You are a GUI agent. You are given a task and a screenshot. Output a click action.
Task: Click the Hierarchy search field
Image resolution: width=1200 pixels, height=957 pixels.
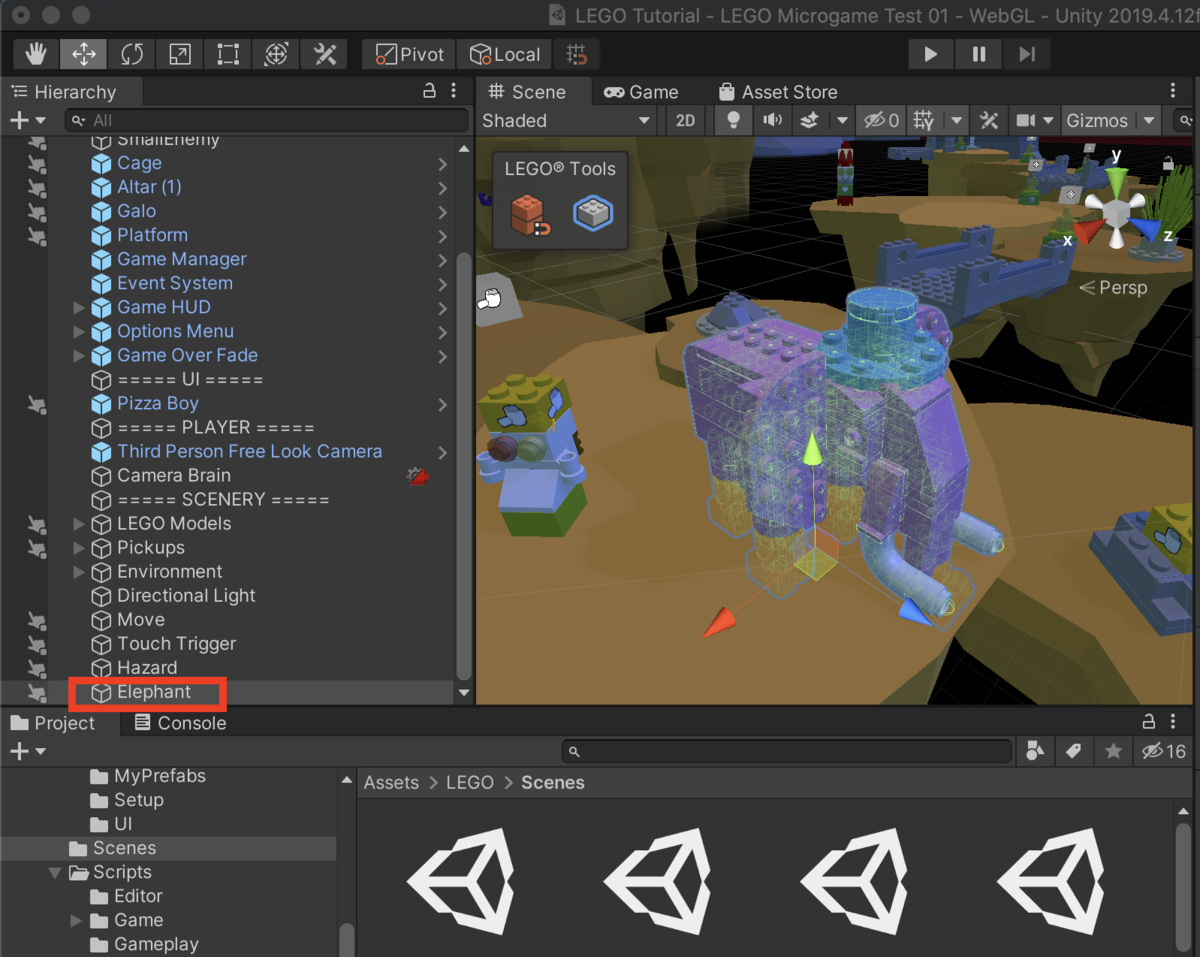tap(266, 120)
